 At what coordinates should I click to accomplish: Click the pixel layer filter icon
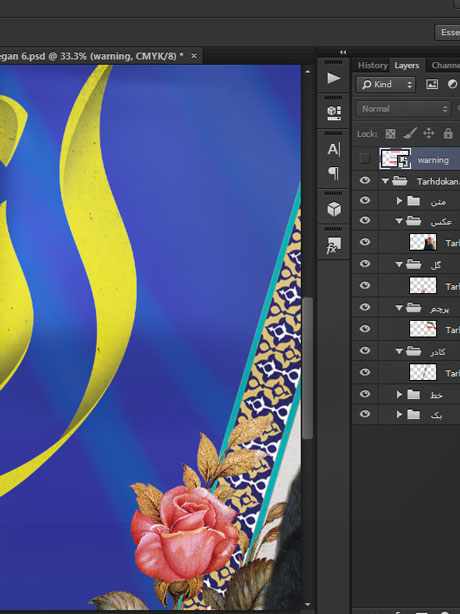pyautogui.click(x=432, y=84)
